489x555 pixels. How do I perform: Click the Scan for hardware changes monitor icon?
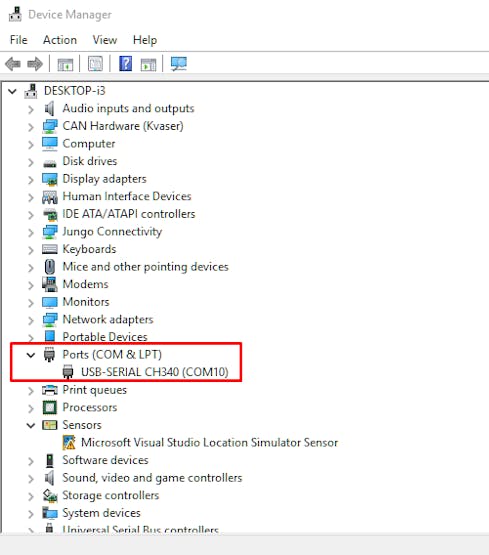[179, 64]
